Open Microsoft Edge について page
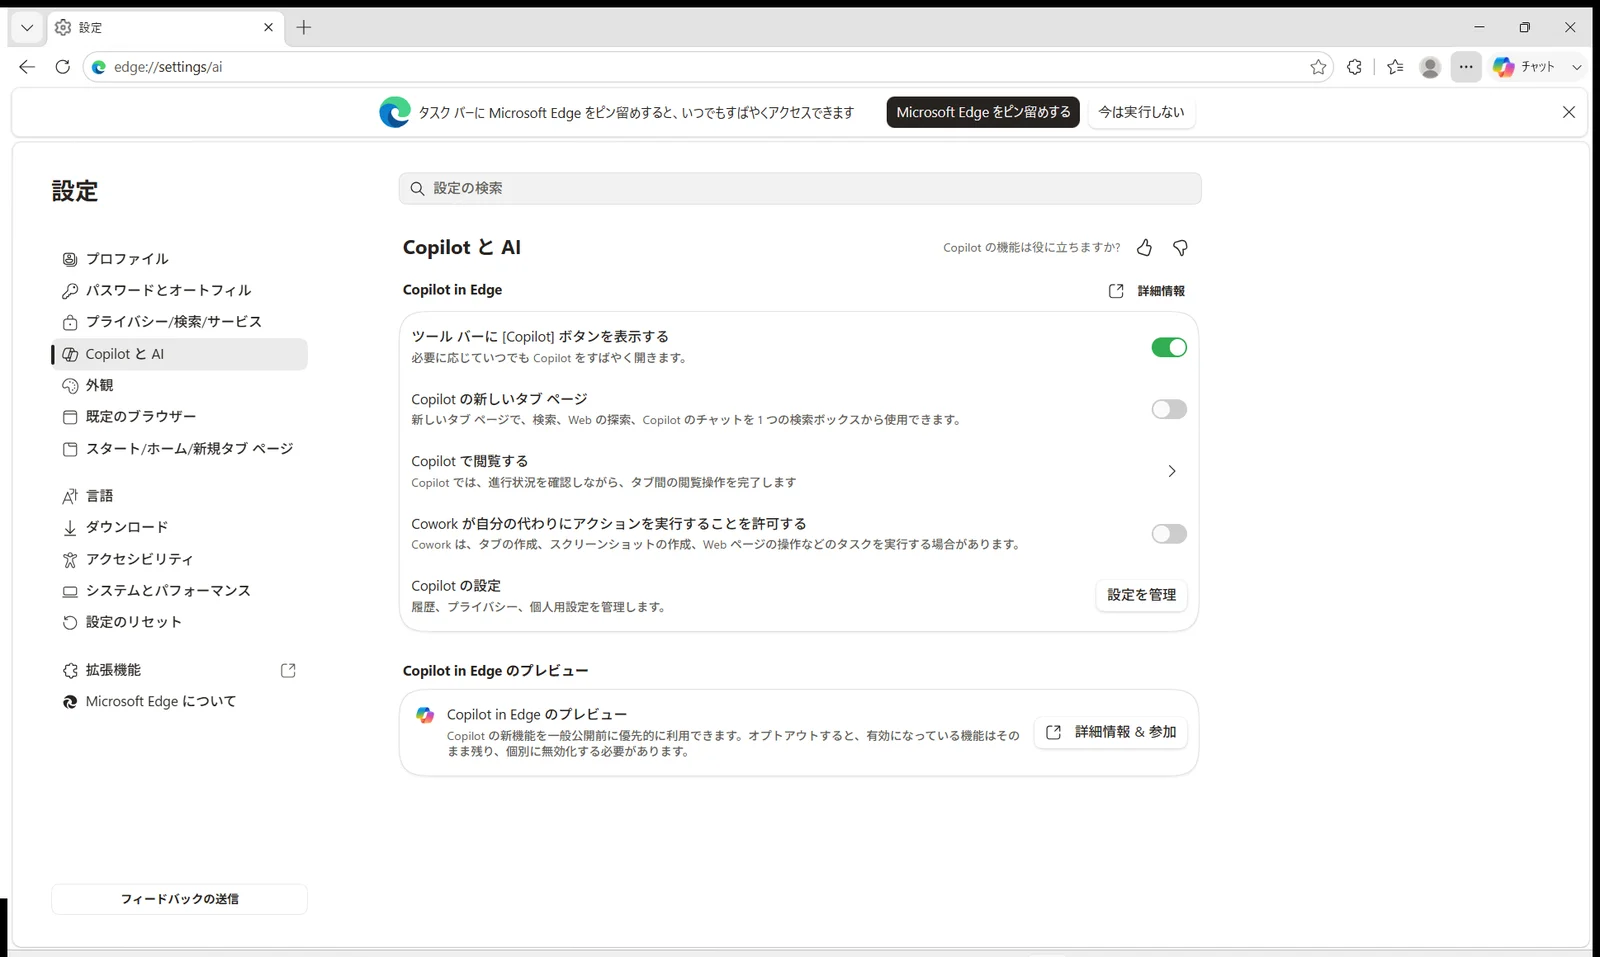Image resolution: width=1600 pixels, height=957 pixels. click(x=180, y=702)
